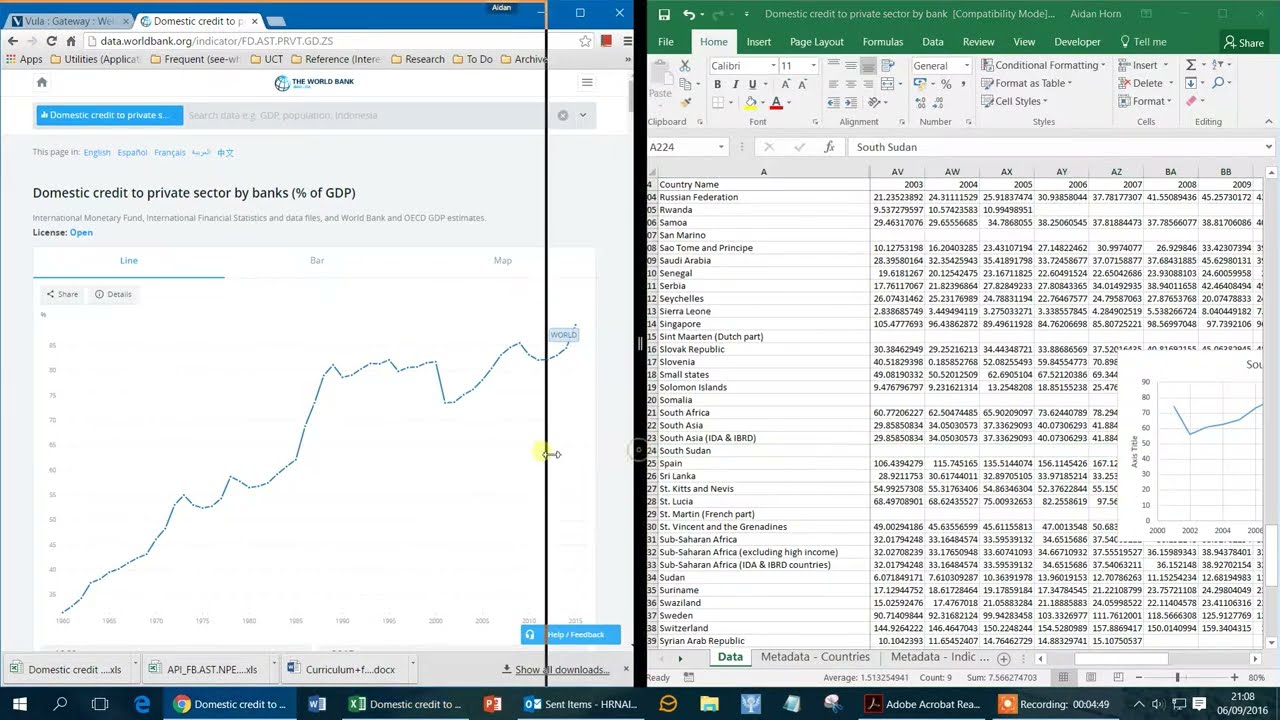Switch Excel to Page Layout view icon

1091,678
